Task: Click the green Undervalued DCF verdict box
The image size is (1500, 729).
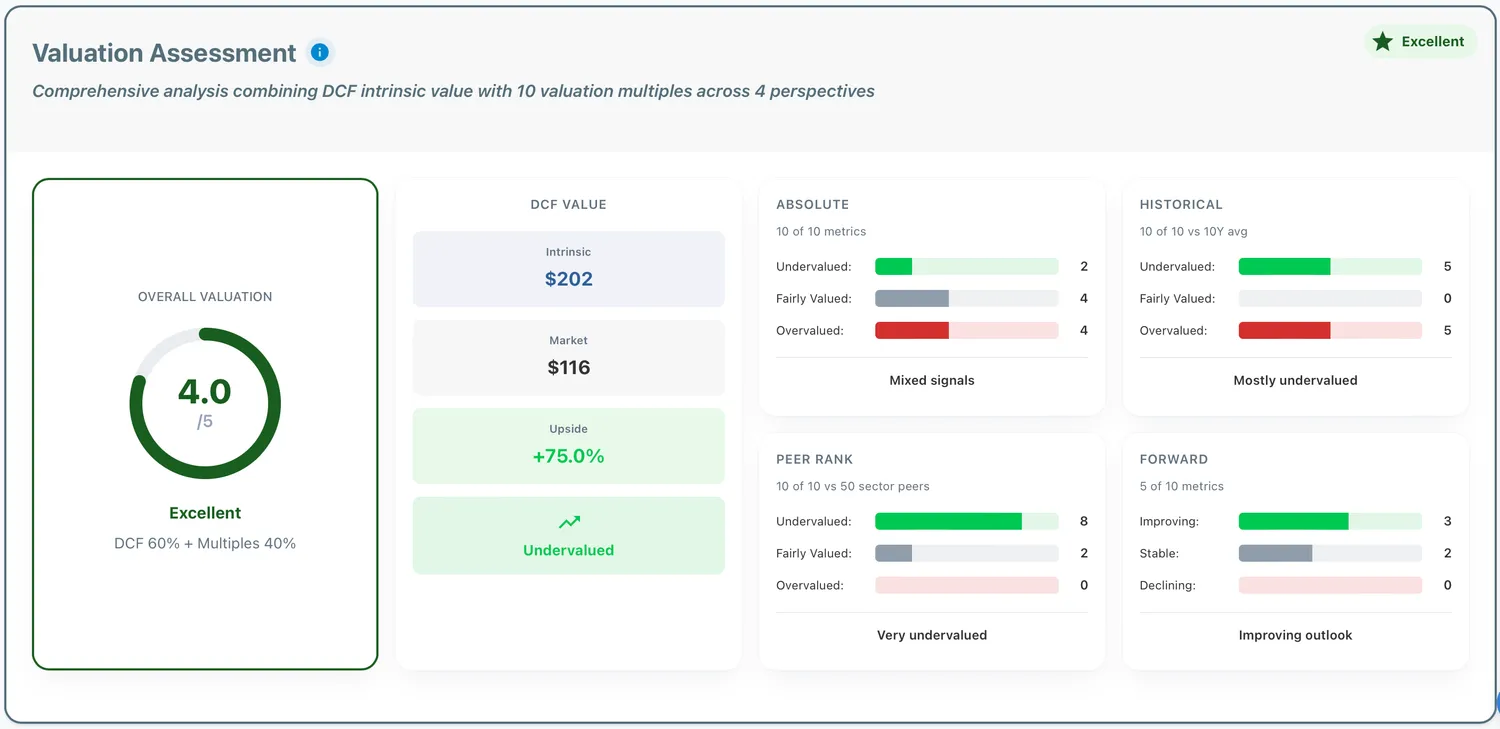Action: (x=569, y=535)
